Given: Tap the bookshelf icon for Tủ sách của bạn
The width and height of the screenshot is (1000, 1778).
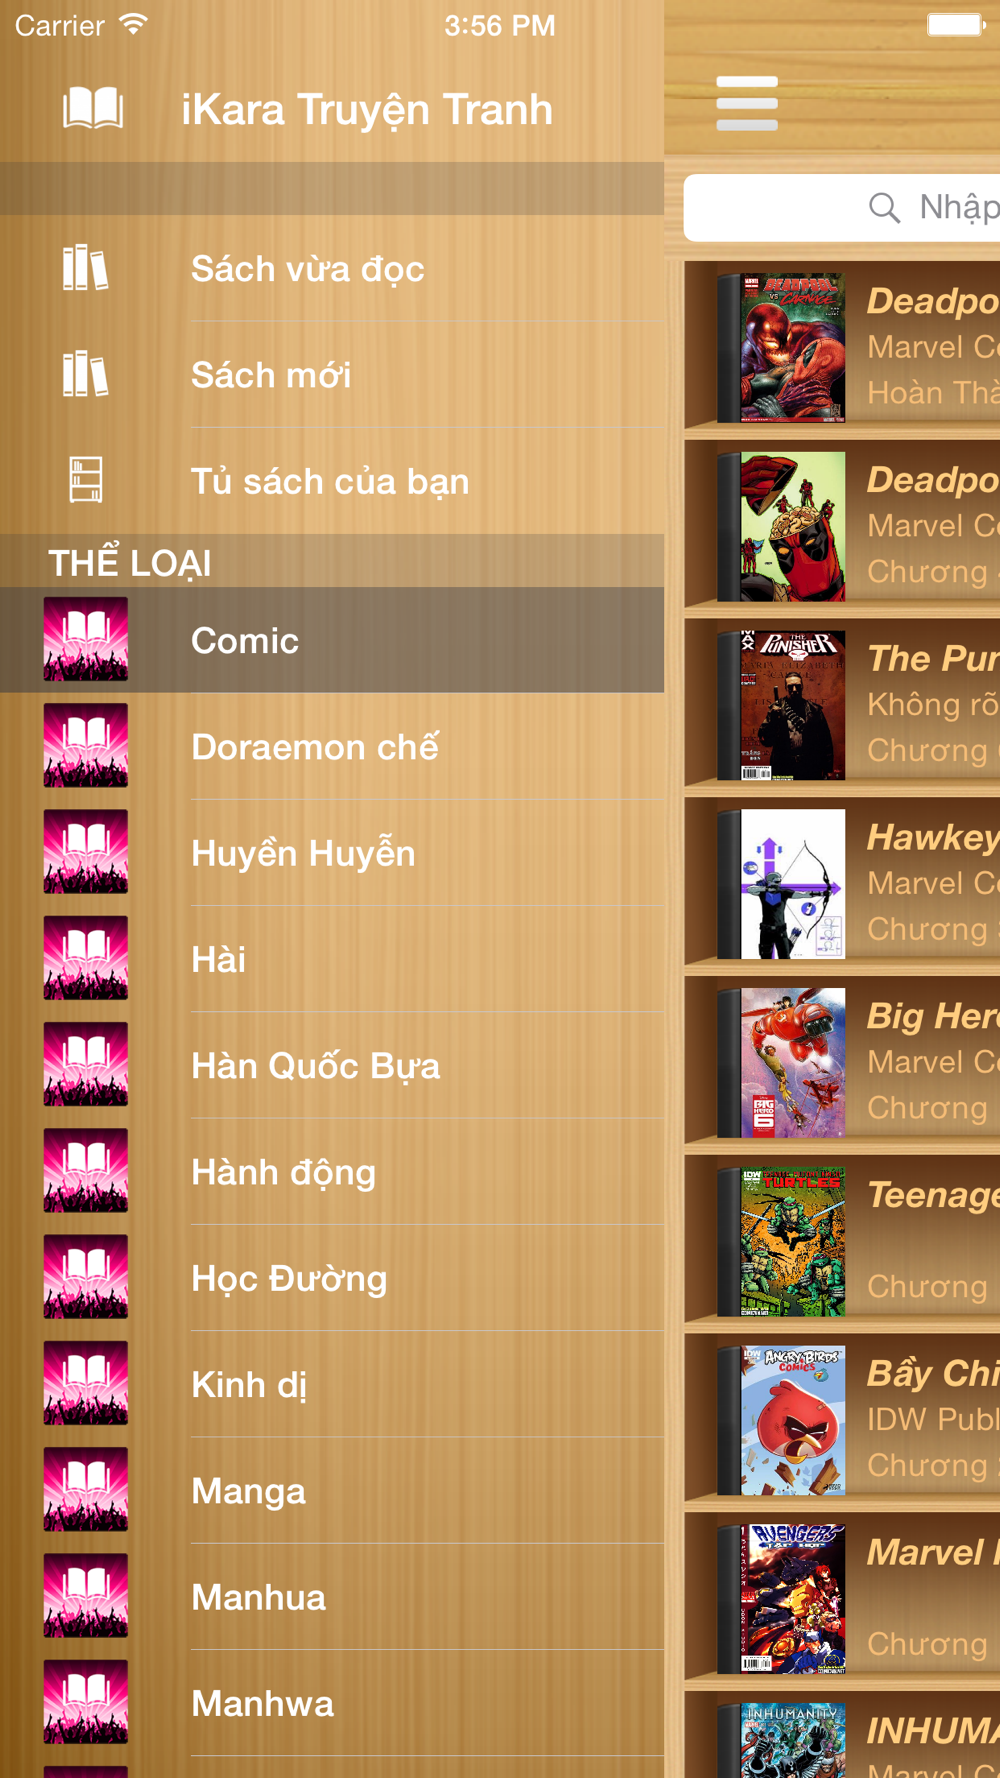Looking at the screenshot, I should (x=86, y=480).
